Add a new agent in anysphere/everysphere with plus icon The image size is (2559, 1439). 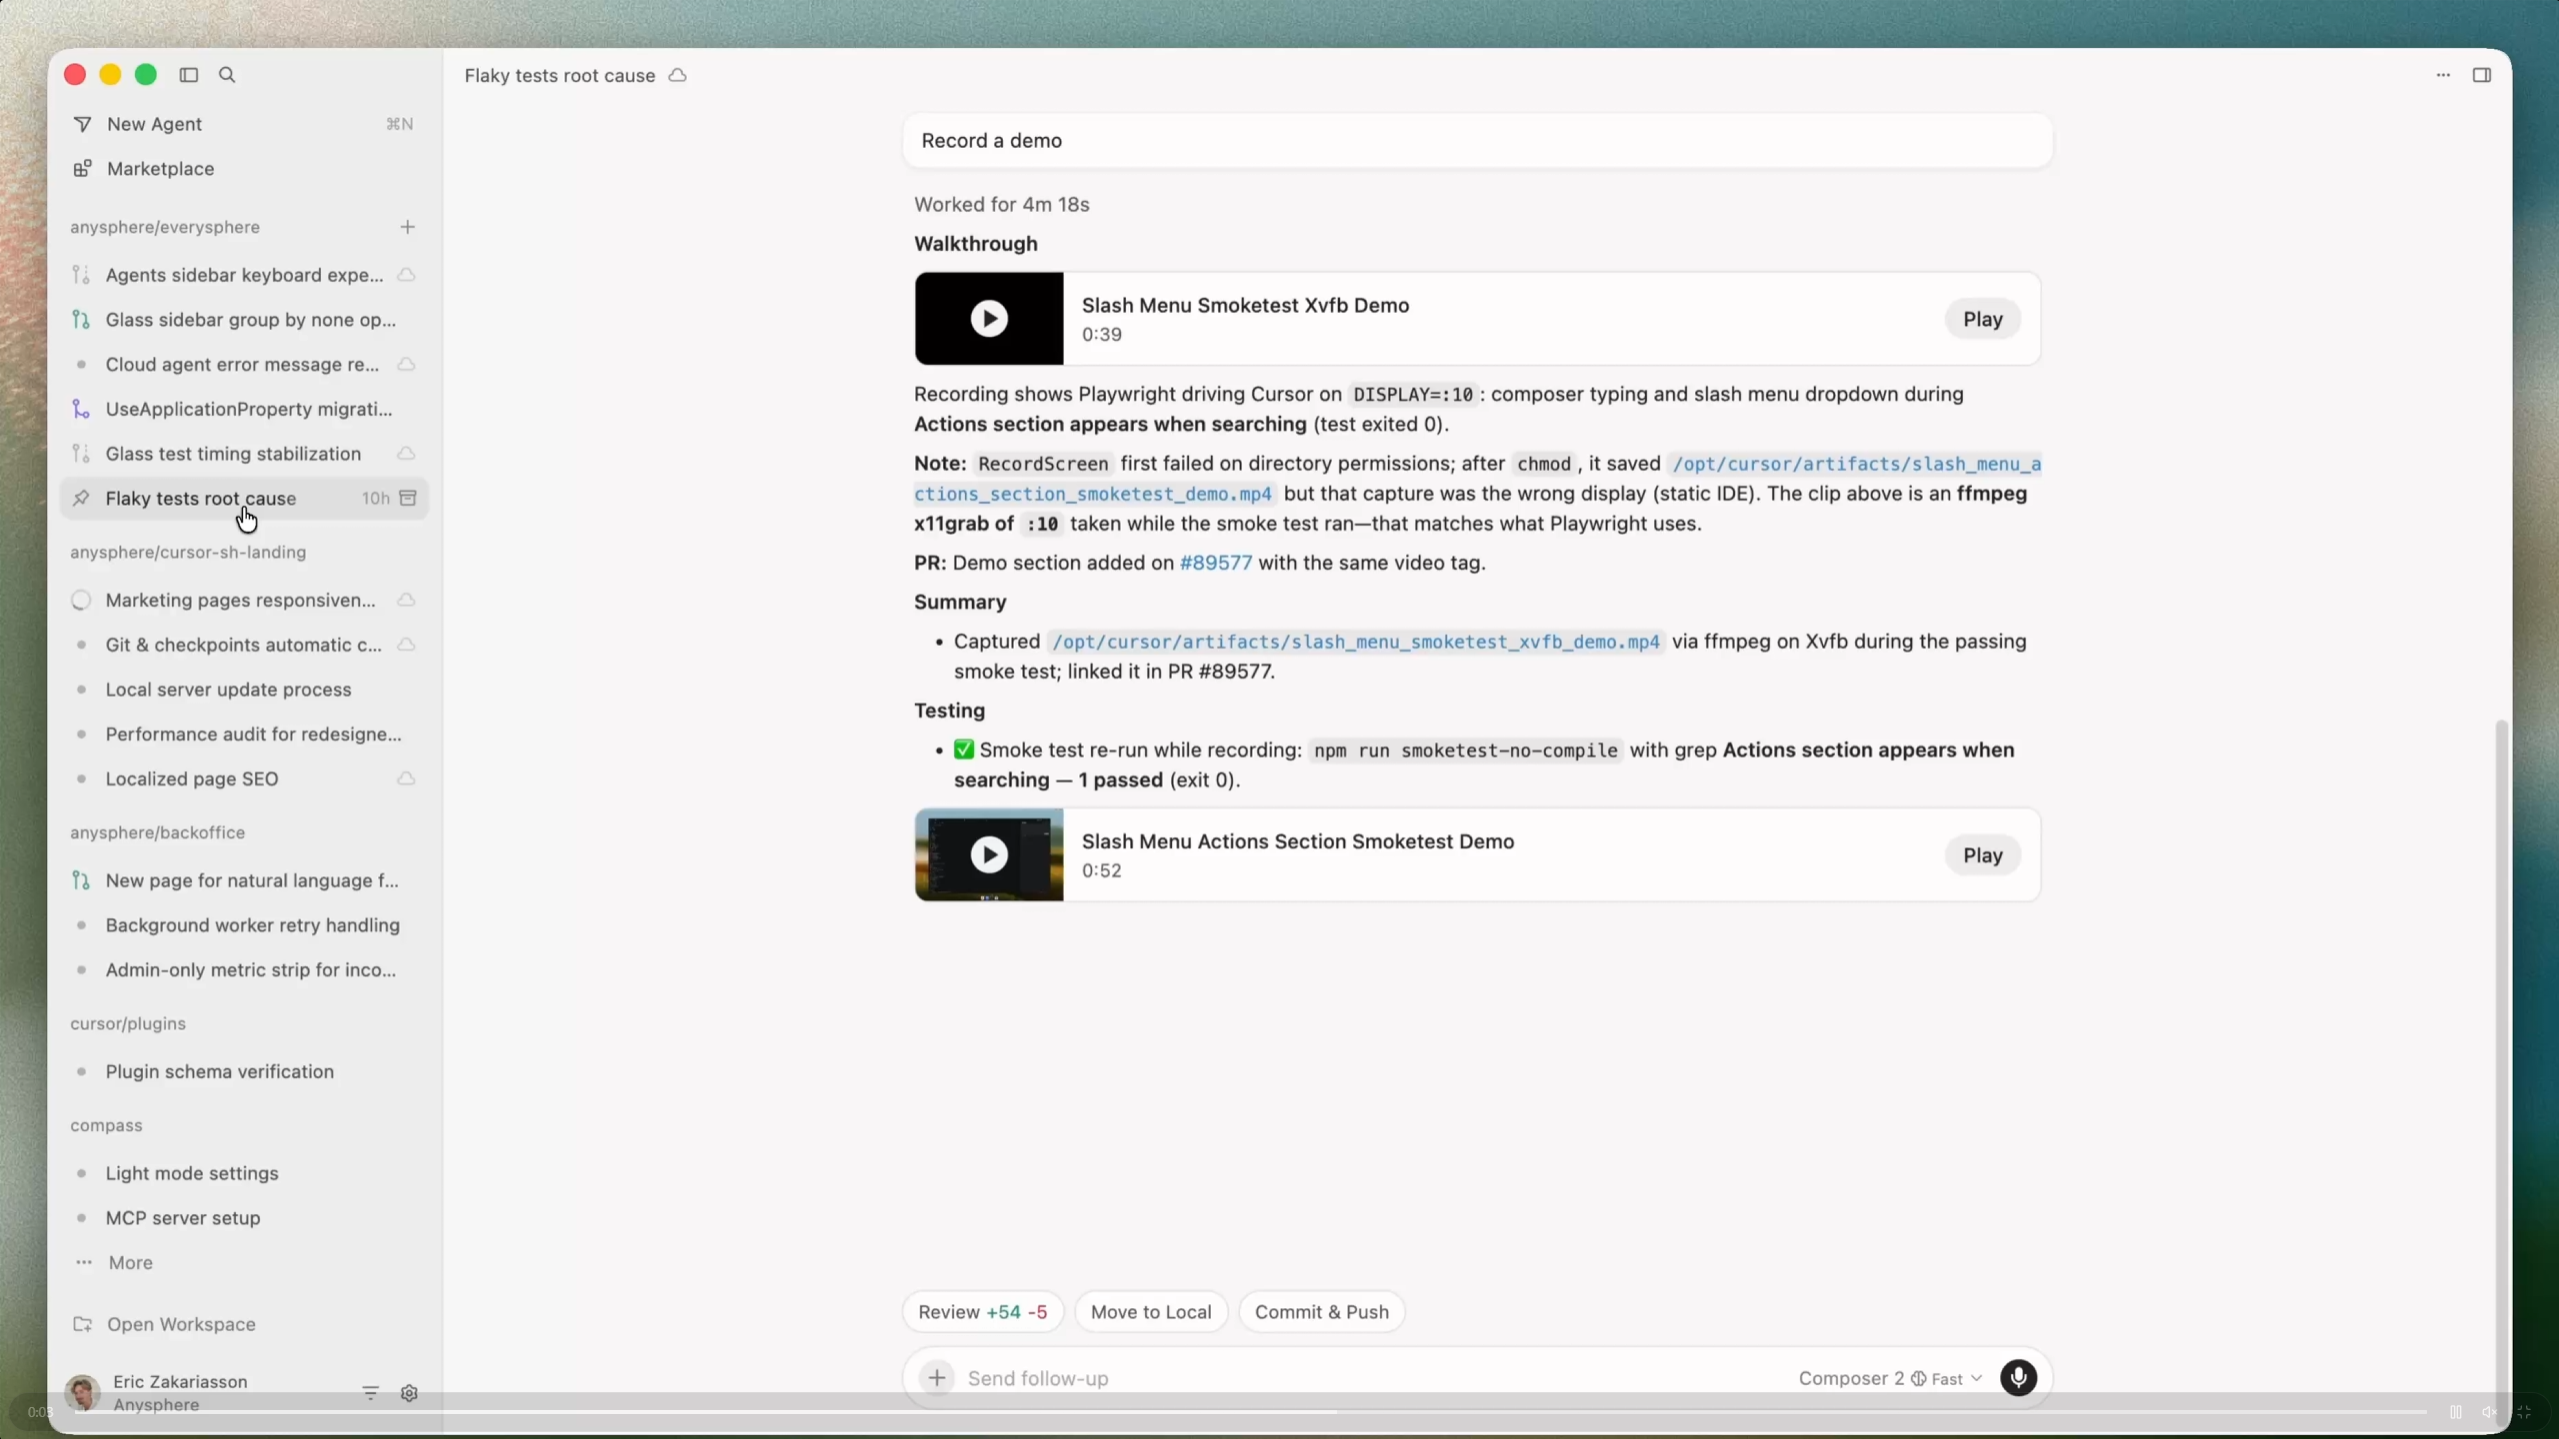[x=408, y=226]
